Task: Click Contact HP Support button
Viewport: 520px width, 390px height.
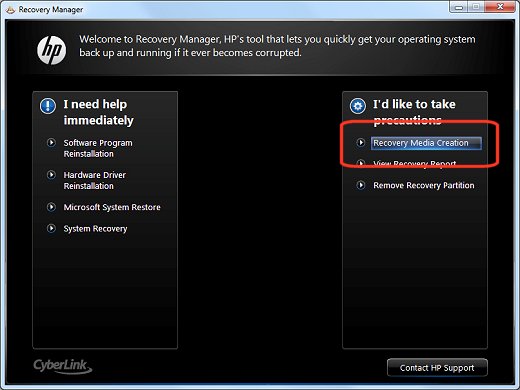Action: click(x=437, y=368)
